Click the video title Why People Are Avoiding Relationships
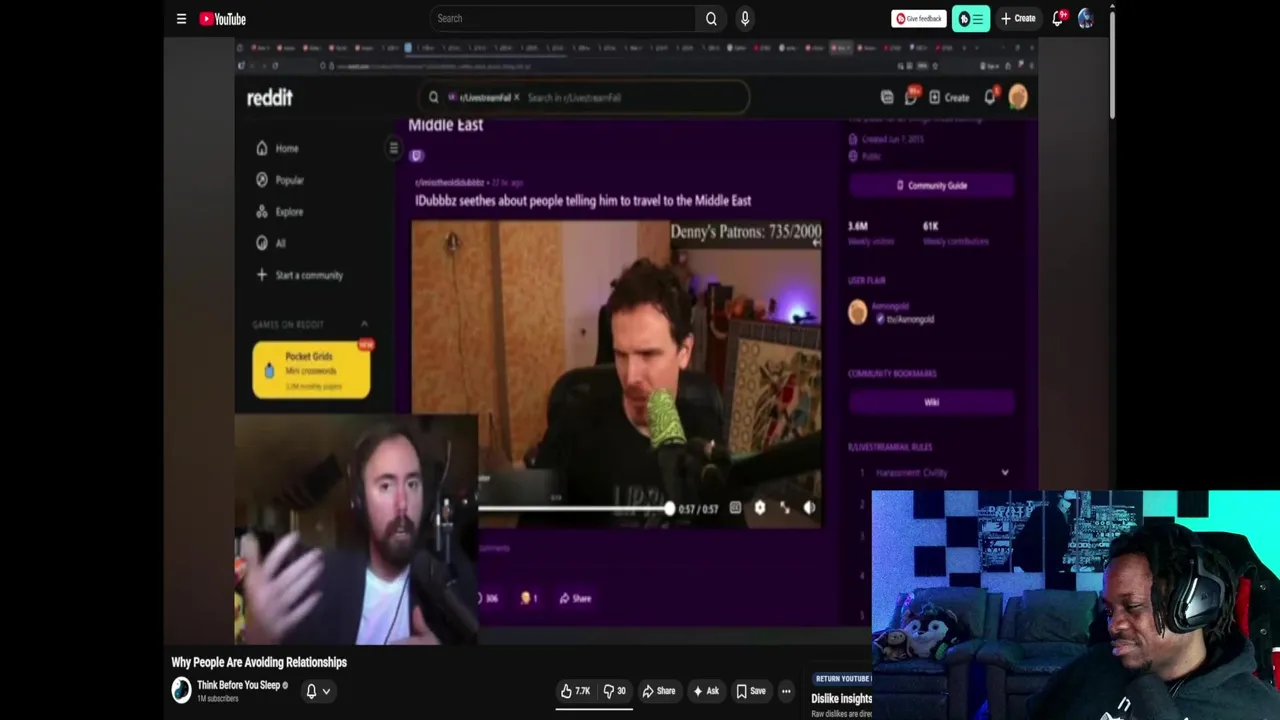The width and height of the screenshot is (1280, 720). coord(259,662)
